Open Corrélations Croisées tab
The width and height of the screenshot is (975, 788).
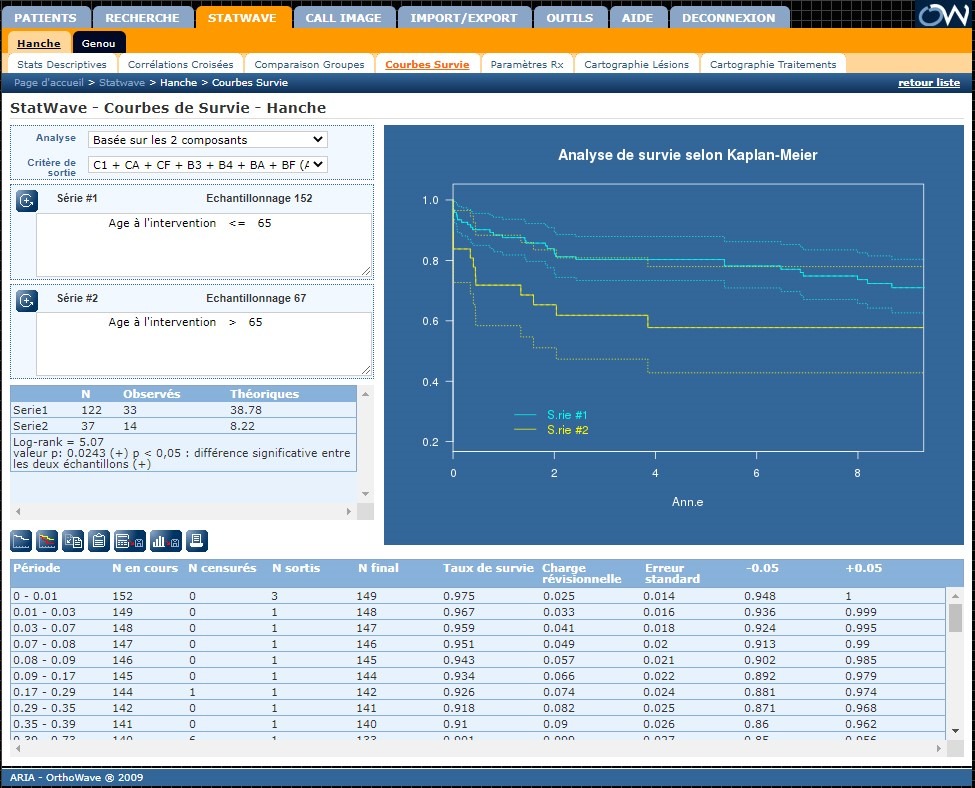click(x=180, y=64)
